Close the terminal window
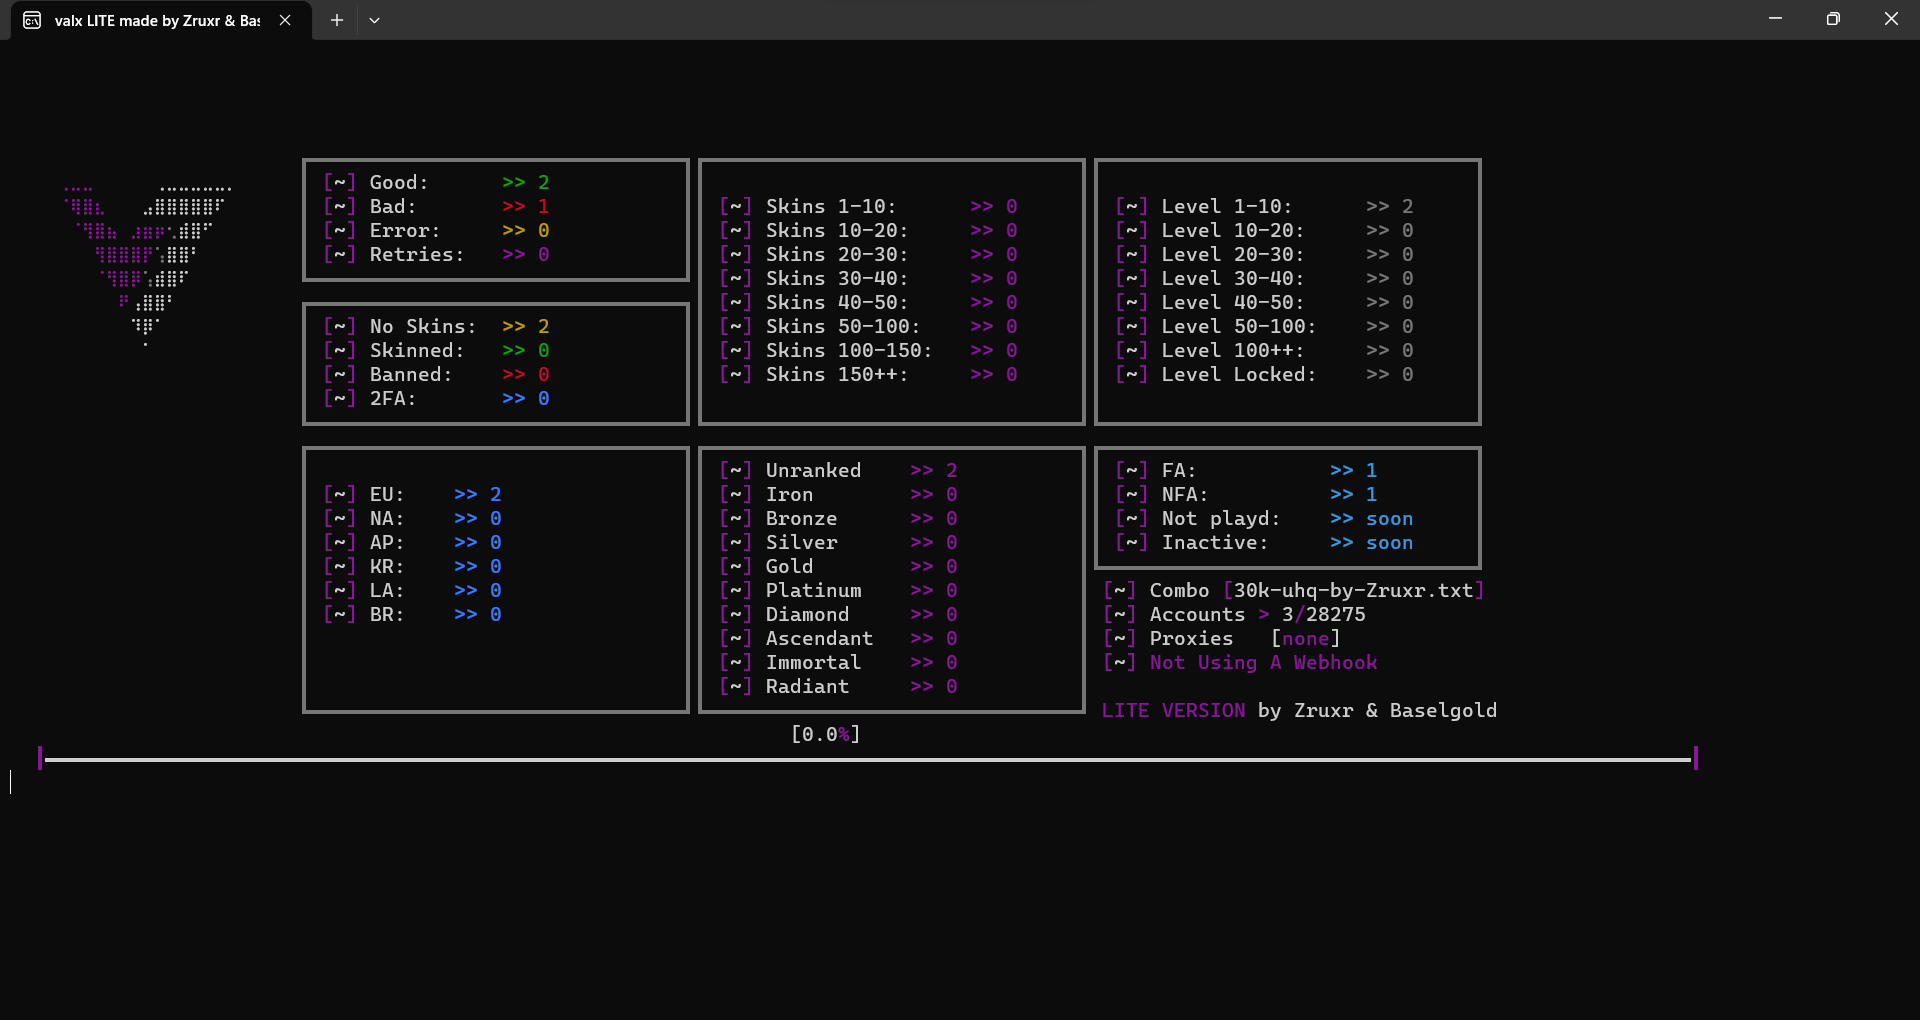 1891,19
